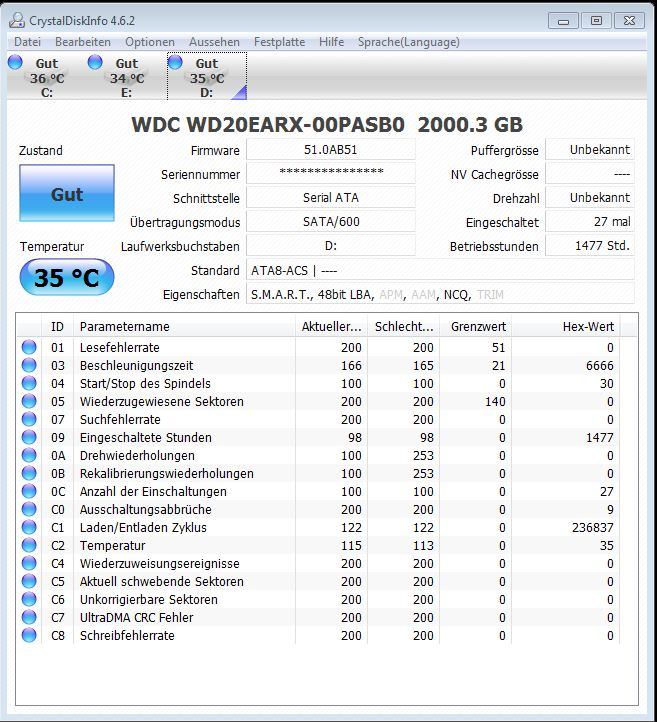
Task: Click the Firmware field 51.0AB51
Action: tap(331, 150)
